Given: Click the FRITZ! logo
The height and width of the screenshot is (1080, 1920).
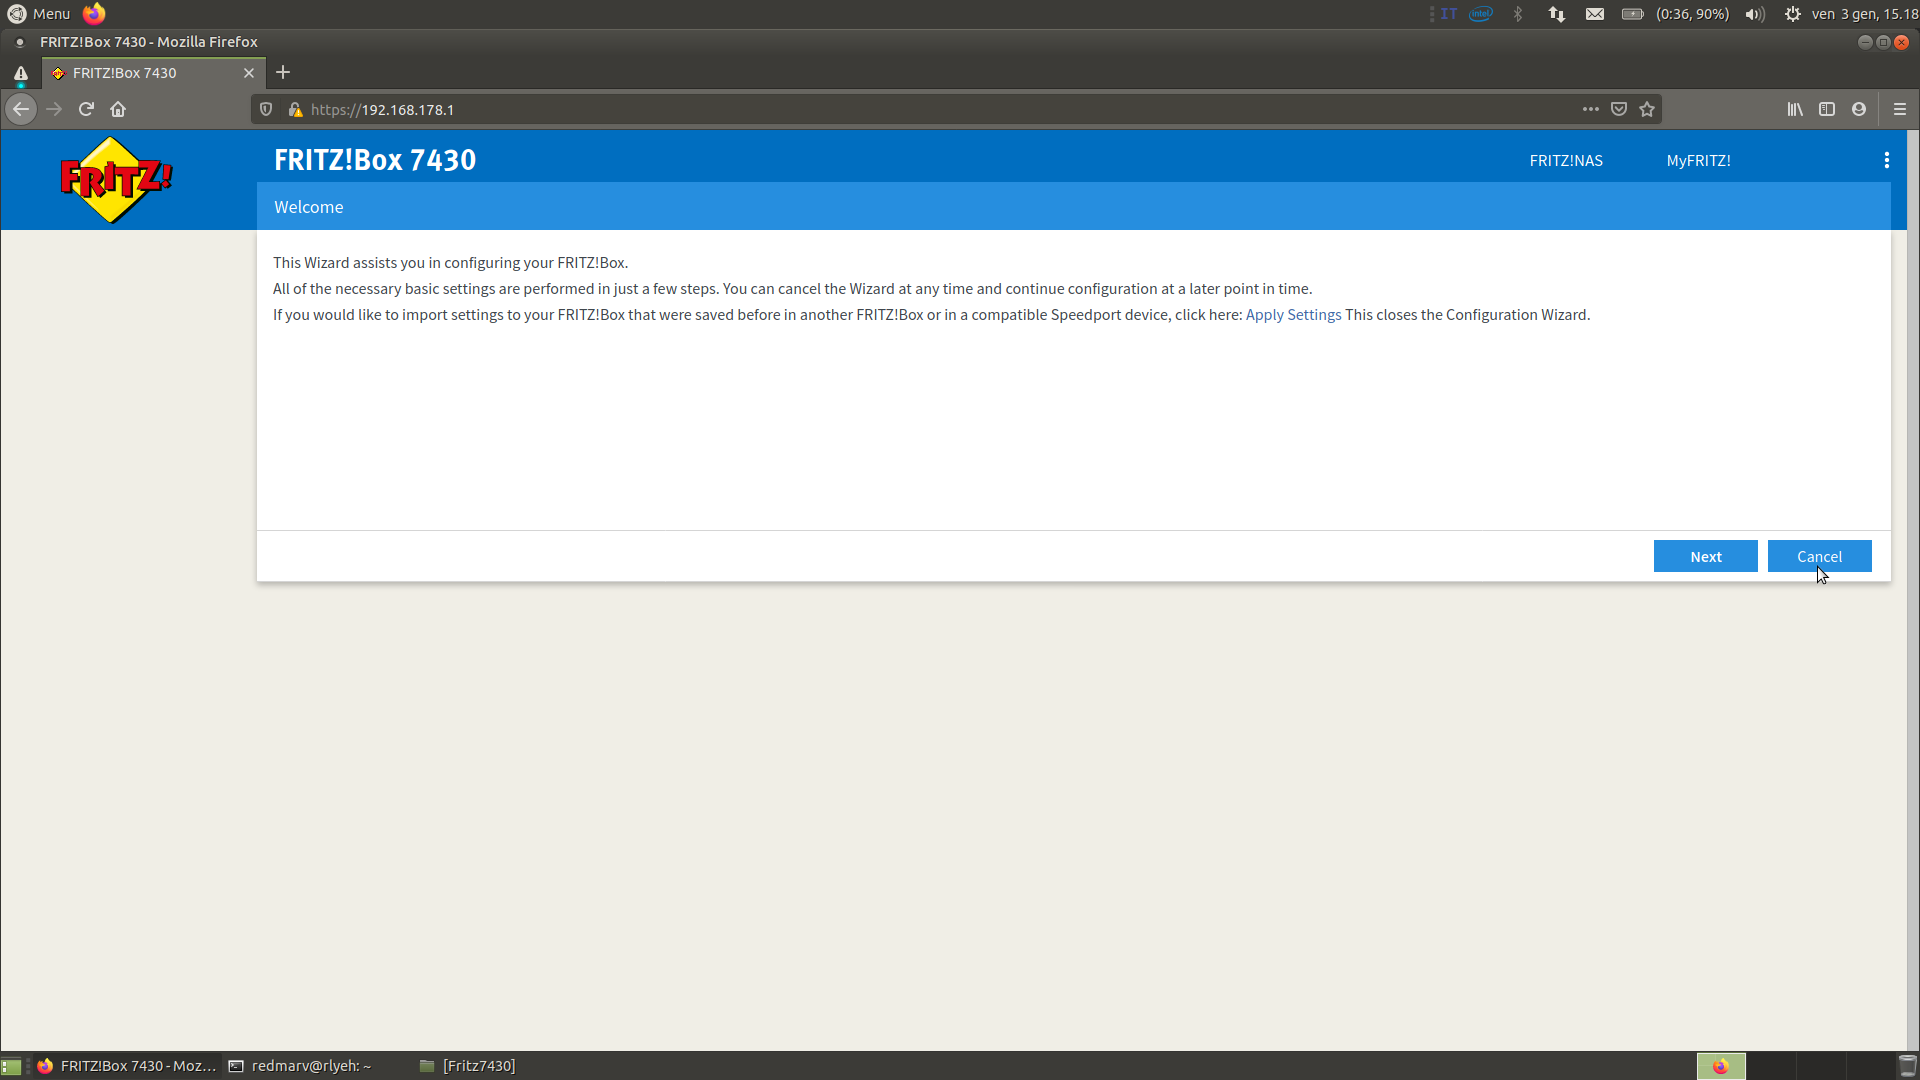Looking at the screenshot, I should pyautogui.click(x=116, y=180).
